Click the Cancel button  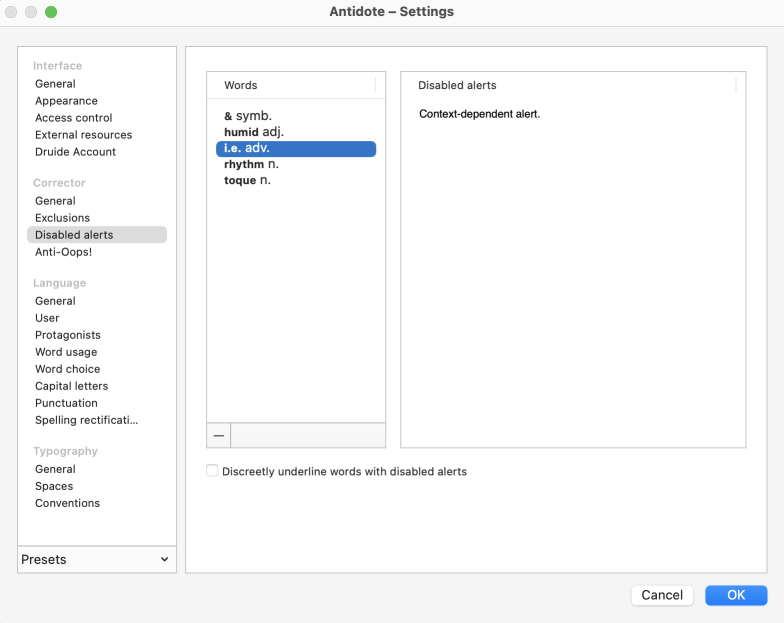(x=661, y=595)
